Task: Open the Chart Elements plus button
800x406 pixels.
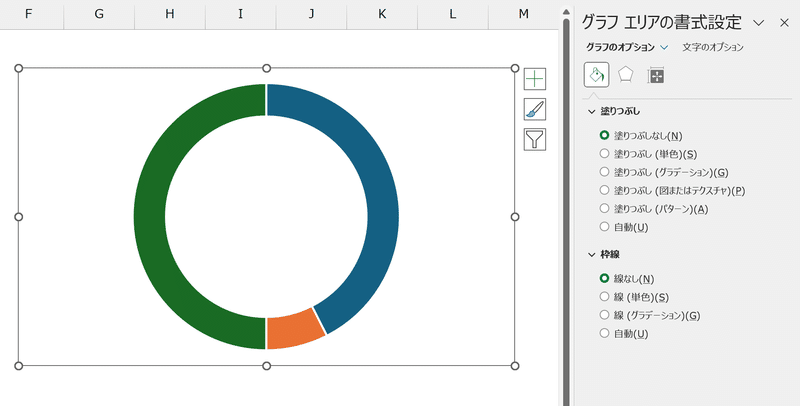Action: tap(535, 79)
